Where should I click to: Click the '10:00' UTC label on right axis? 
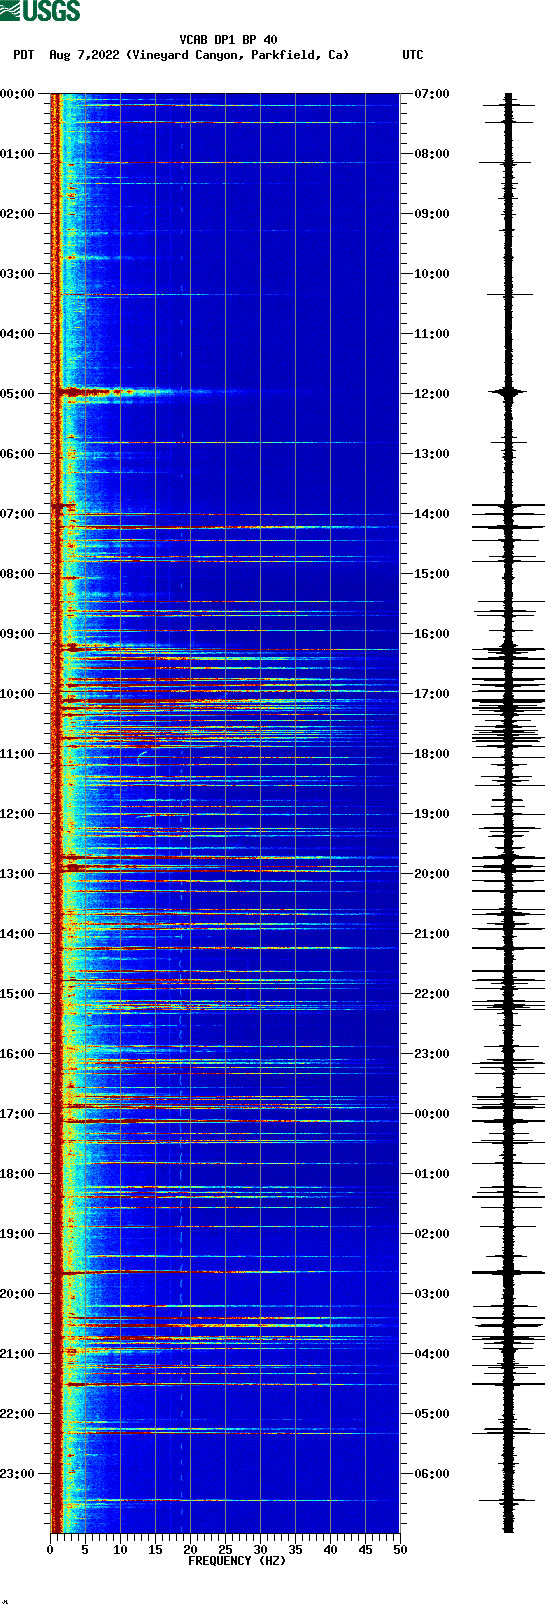432,274
